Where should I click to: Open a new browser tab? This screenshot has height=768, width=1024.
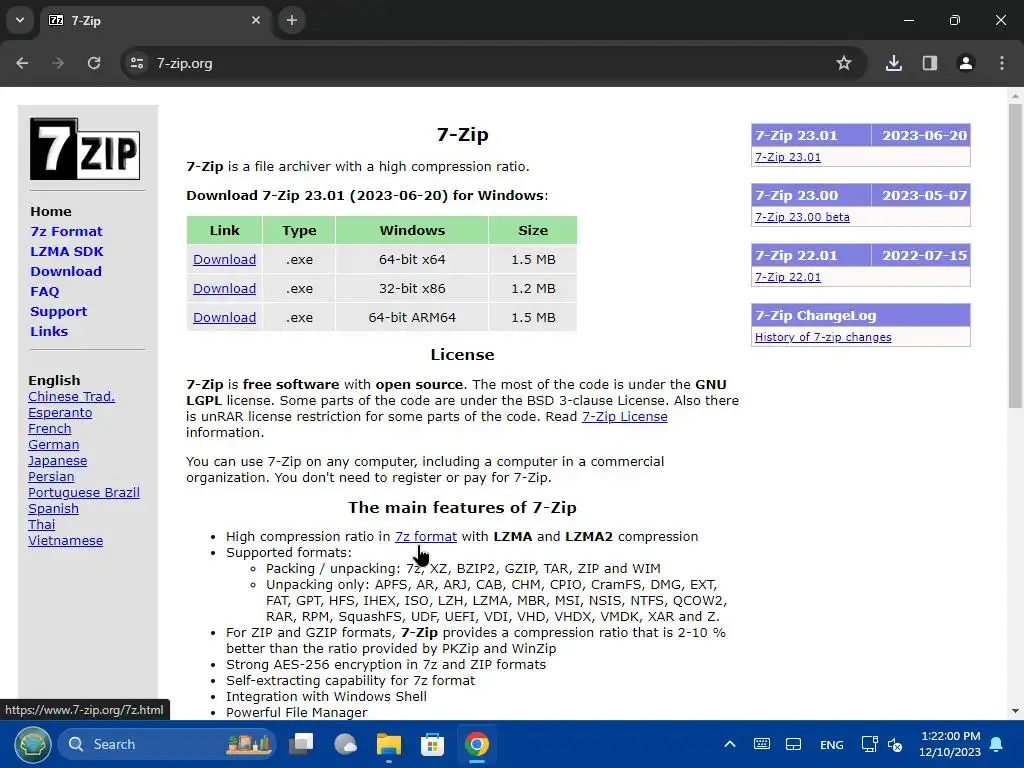[x=292, y=20]
